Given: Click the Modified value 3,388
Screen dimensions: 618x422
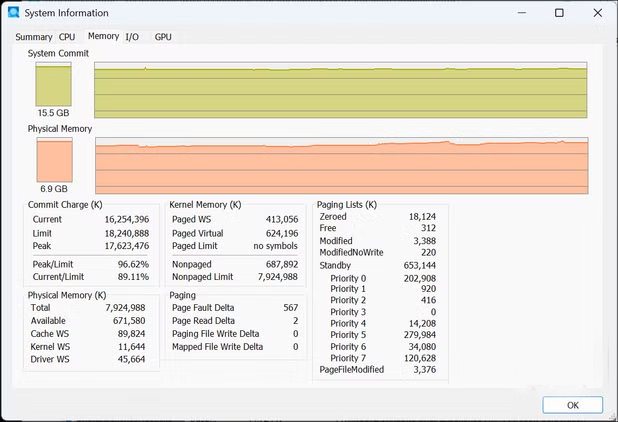Looking at the screenshot, I should pyautogui.click(x=424, y=241).
